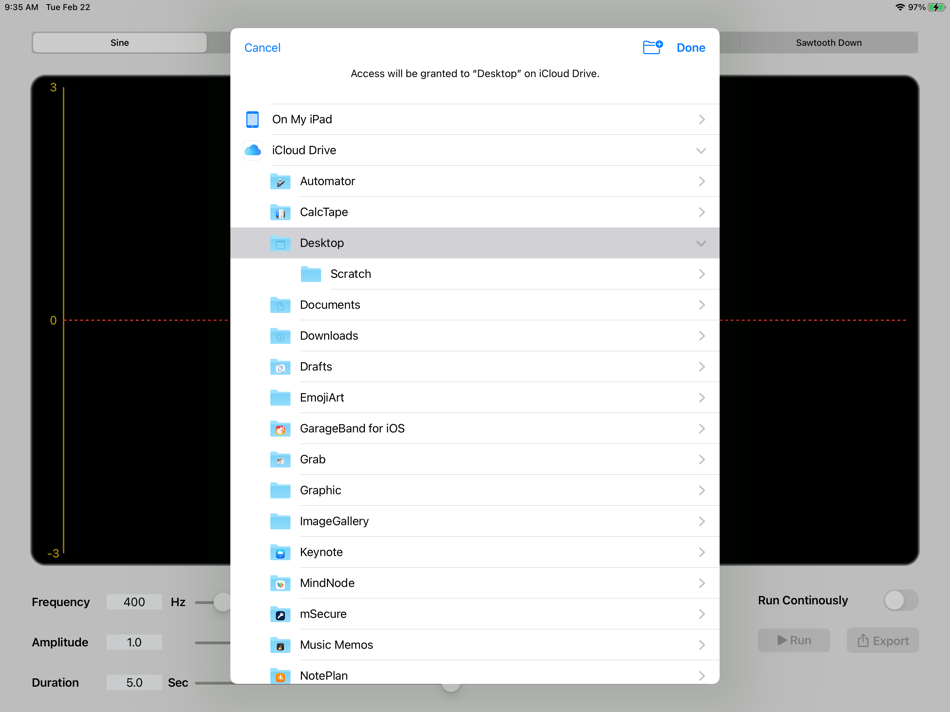The image size is (950, 712).
Task: Open the Automator folder icon
Action: tap(280, 181)
